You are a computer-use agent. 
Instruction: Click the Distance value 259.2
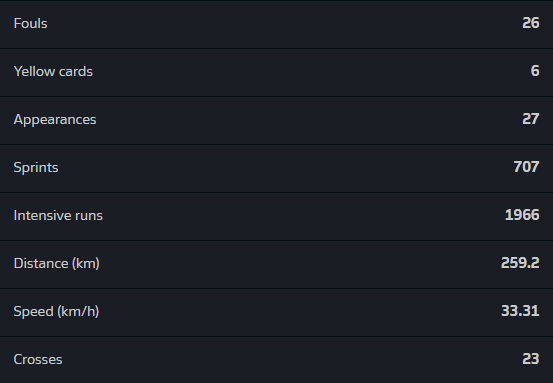pyautogui.click(x=520, y=263)
